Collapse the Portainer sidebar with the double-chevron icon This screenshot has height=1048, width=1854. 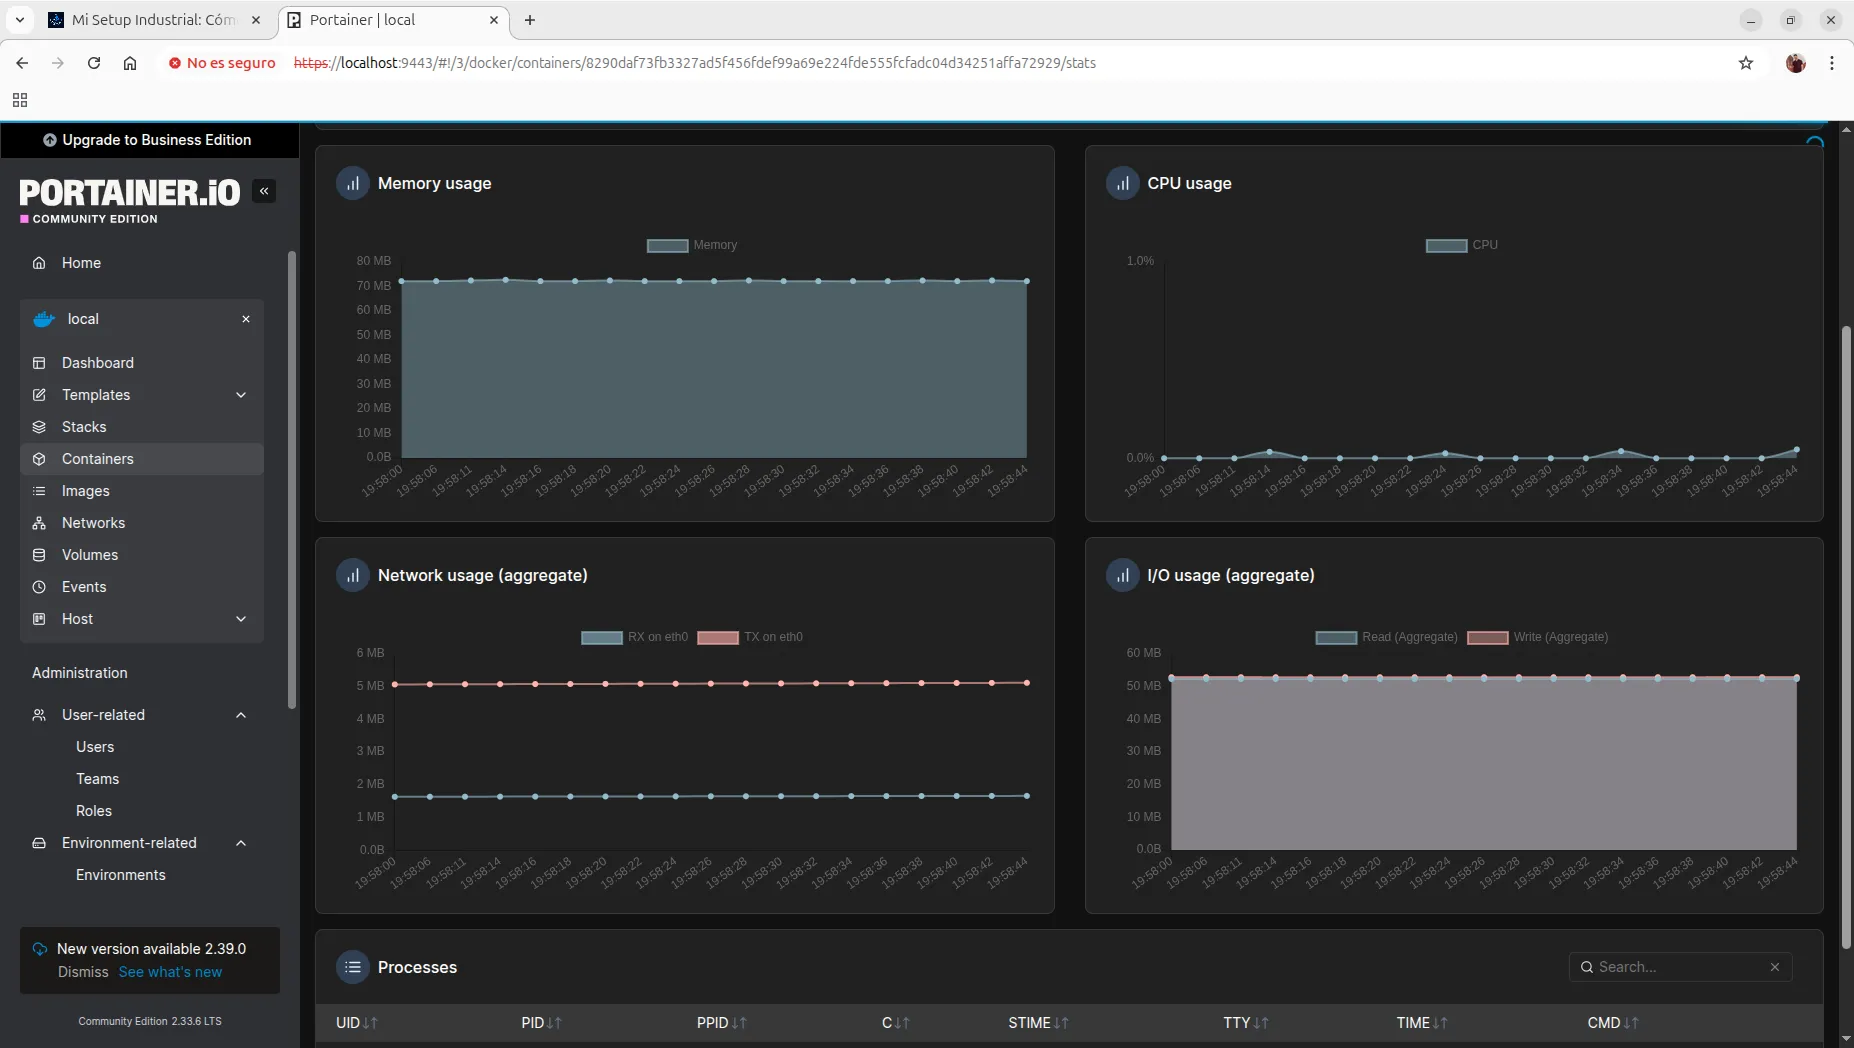(264, 191)
